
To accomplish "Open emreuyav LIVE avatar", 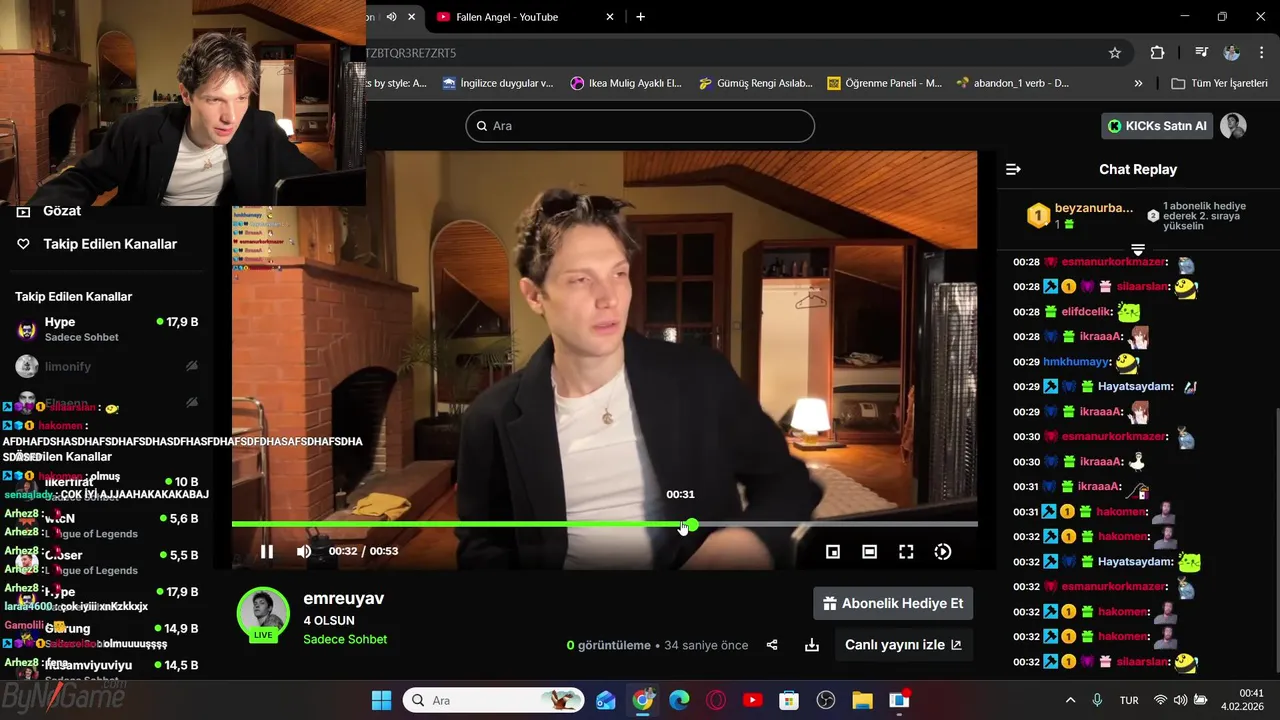I will pyautogui.click(x=263, y=613).
